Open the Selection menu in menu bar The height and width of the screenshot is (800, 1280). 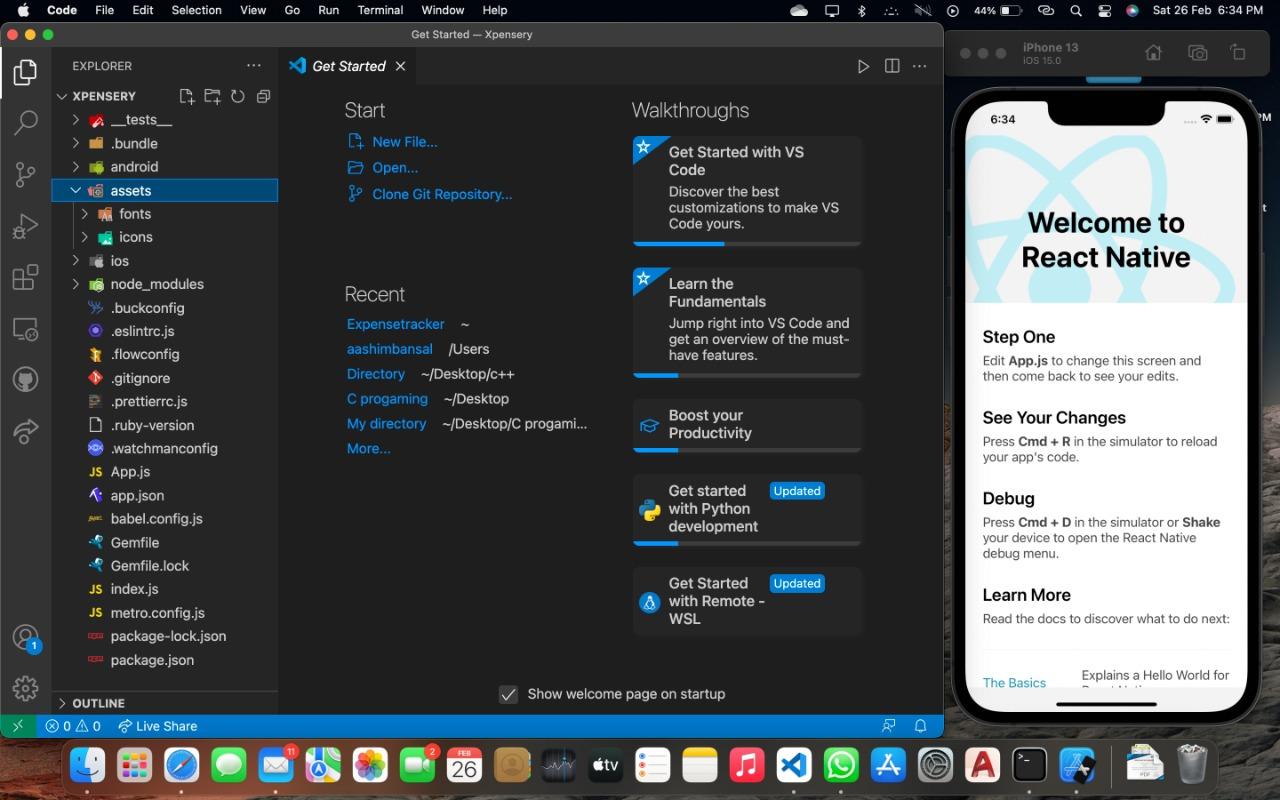(x=196, y=10)
